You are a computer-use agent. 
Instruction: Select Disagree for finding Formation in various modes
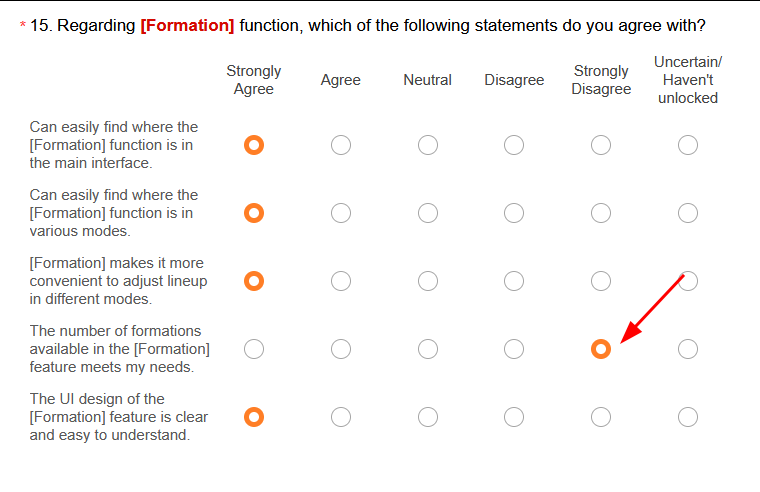pos(514,213)
